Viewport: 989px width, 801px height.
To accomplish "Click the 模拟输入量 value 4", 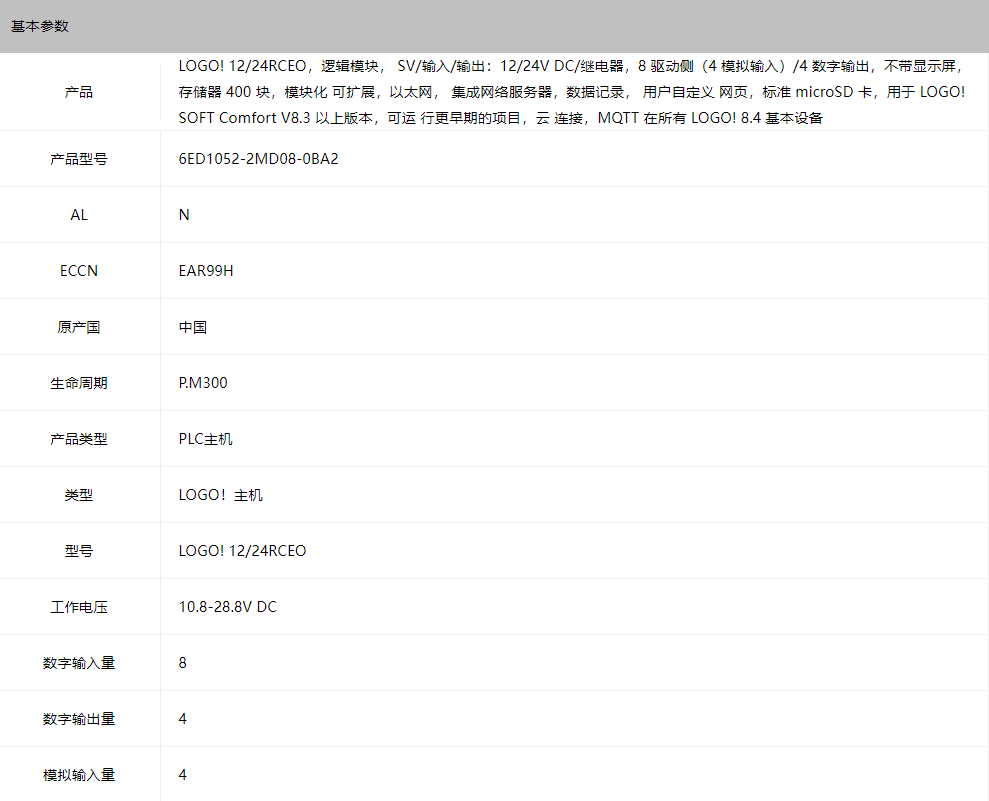I will 183,775.
